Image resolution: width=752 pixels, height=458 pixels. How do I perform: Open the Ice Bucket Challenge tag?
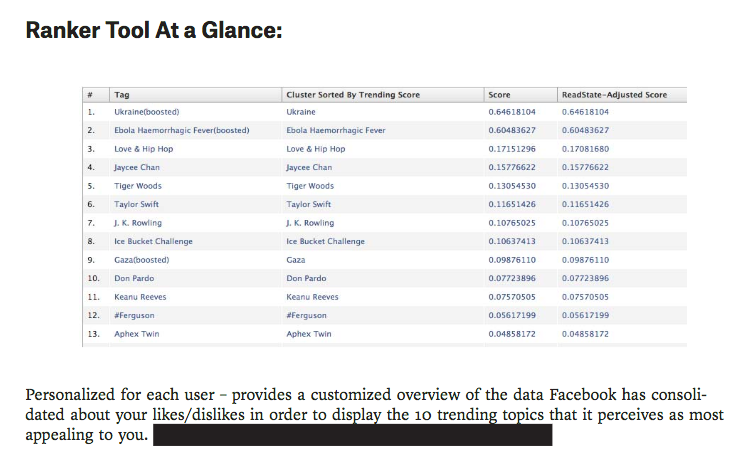(153, 241)
